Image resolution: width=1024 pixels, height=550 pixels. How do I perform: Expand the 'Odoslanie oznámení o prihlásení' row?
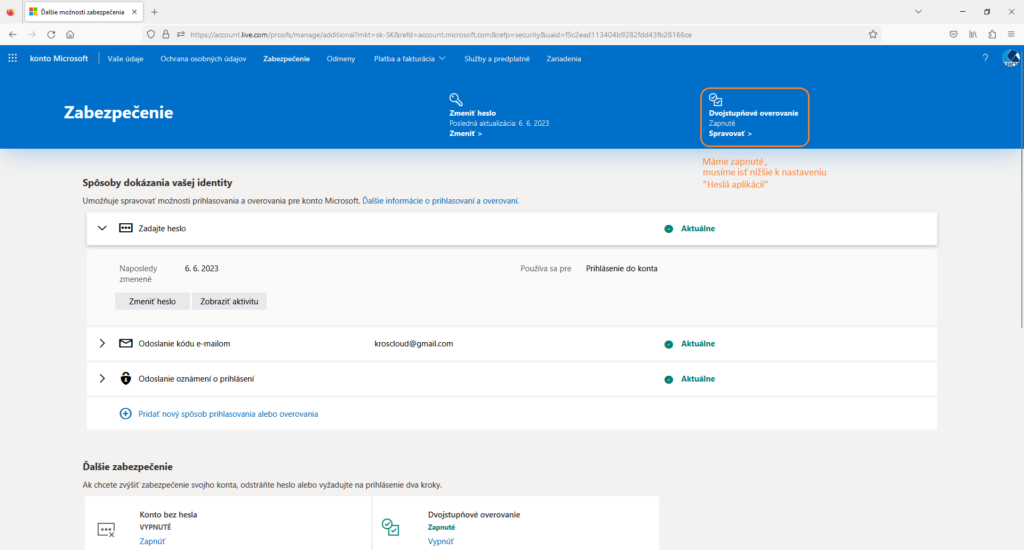click(x=102, y=379)
